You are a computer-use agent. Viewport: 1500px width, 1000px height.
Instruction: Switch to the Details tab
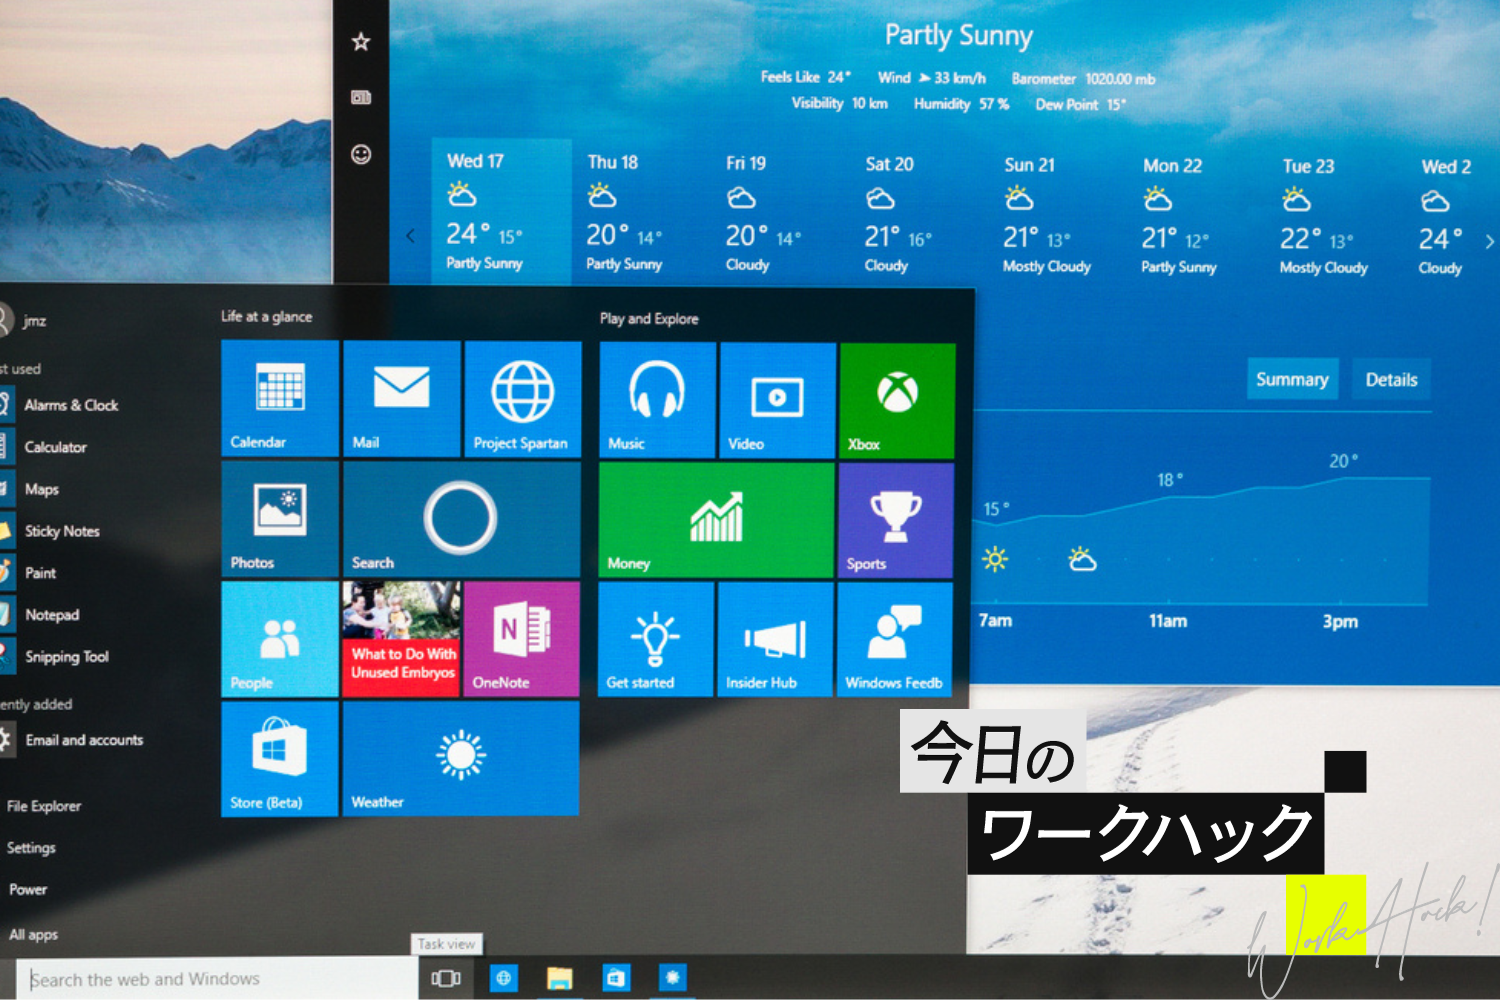pyautogui.click(x=1391, y=380)
